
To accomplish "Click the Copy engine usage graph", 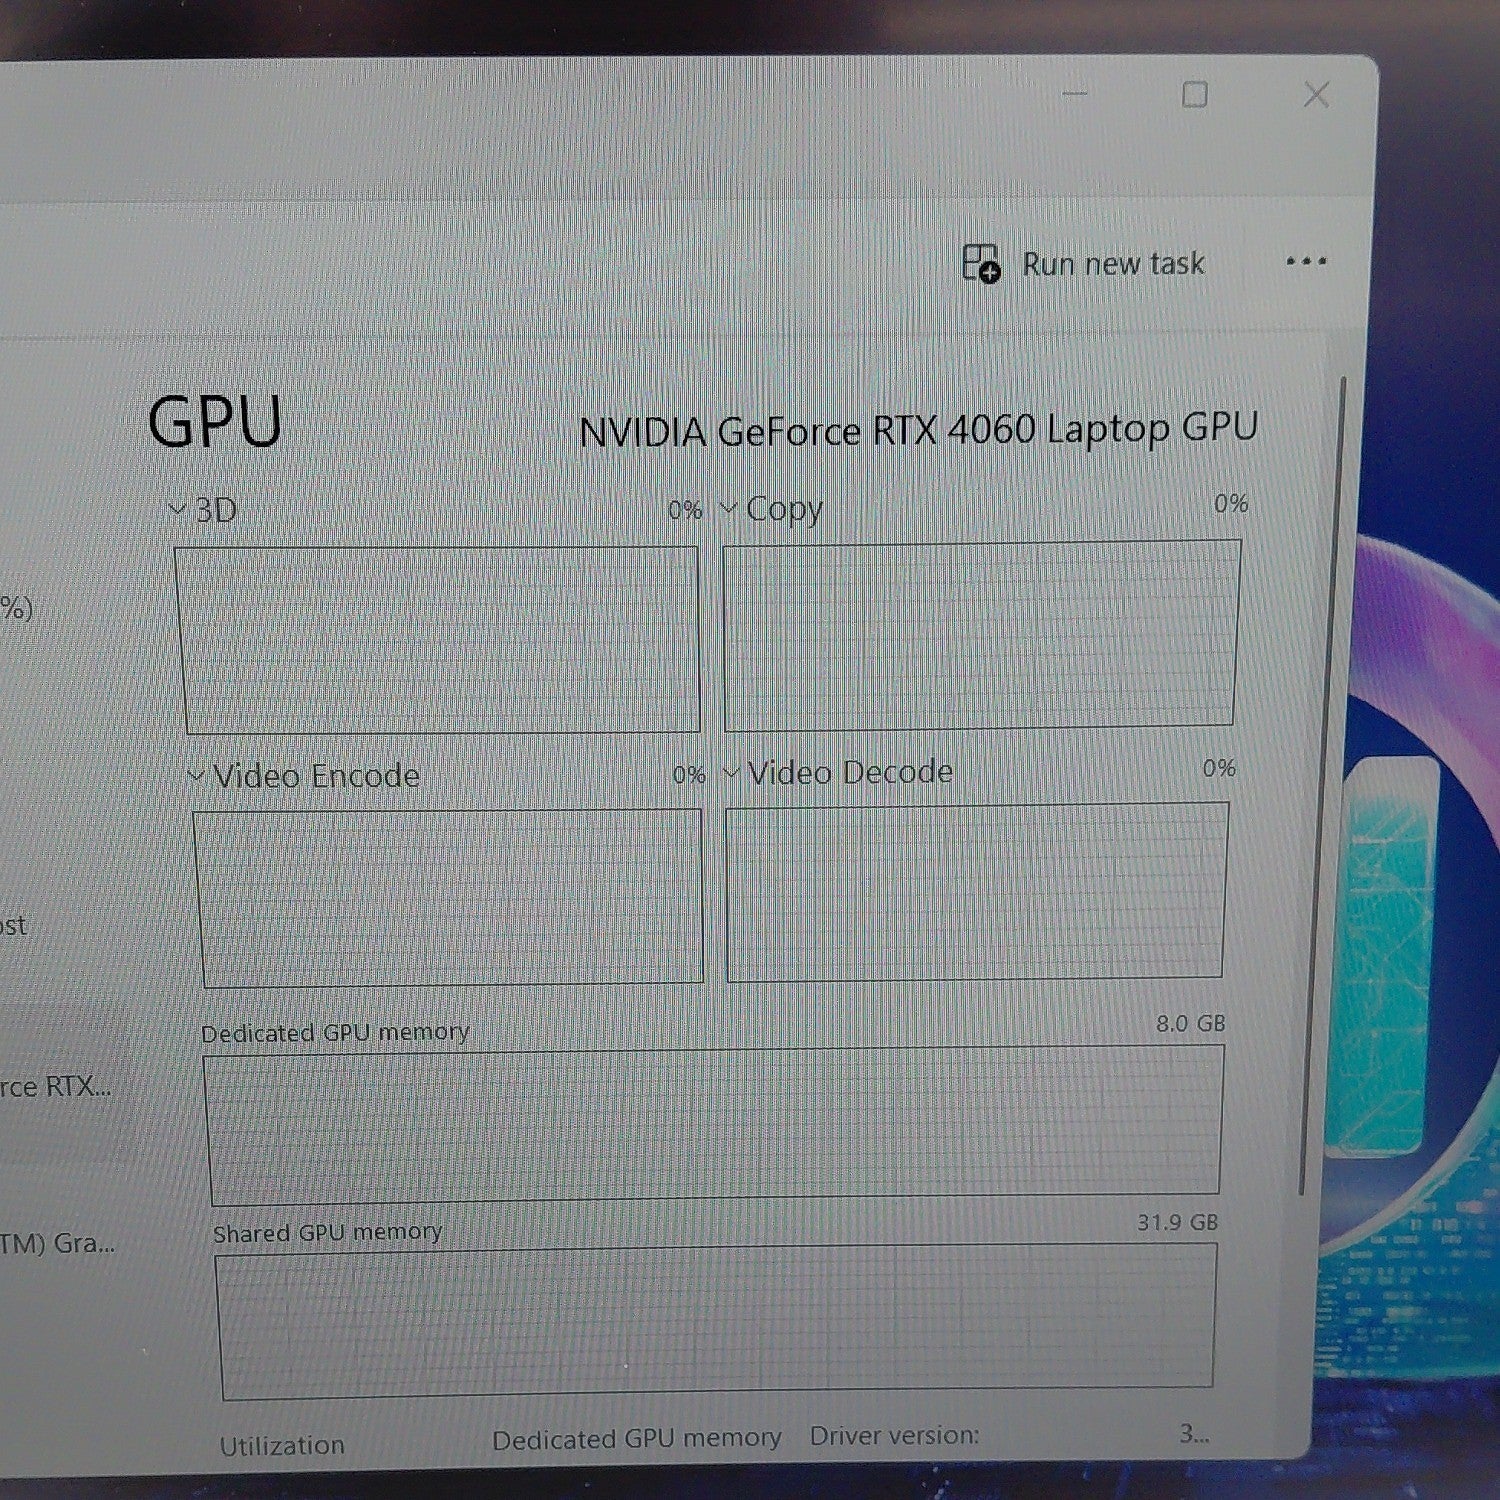I will (980, 633).
